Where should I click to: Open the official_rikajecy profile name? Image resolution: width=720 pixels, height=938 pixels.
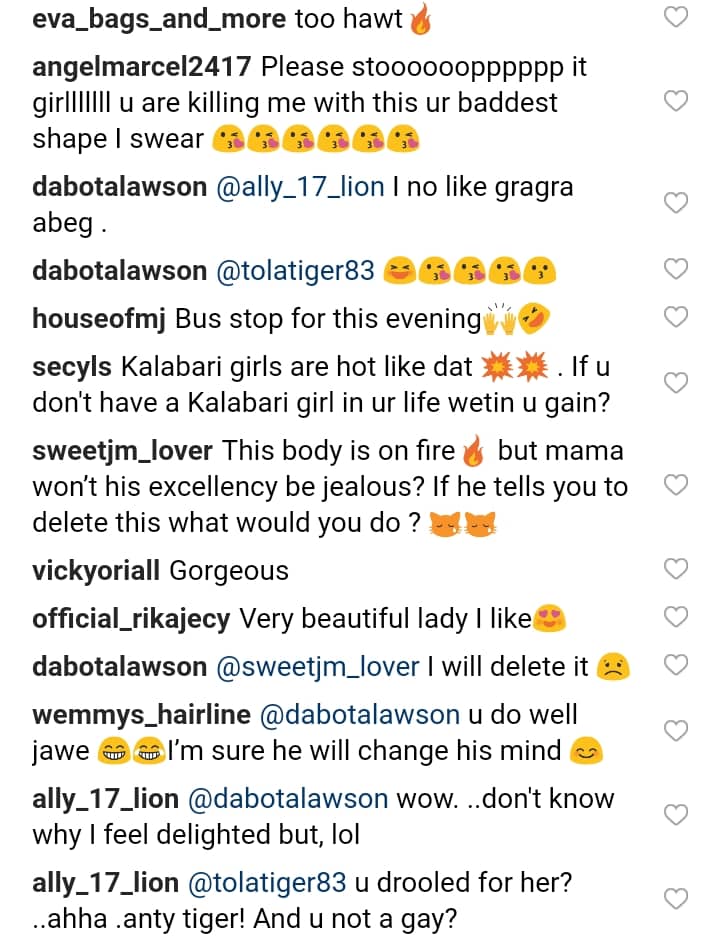point(131,619)
